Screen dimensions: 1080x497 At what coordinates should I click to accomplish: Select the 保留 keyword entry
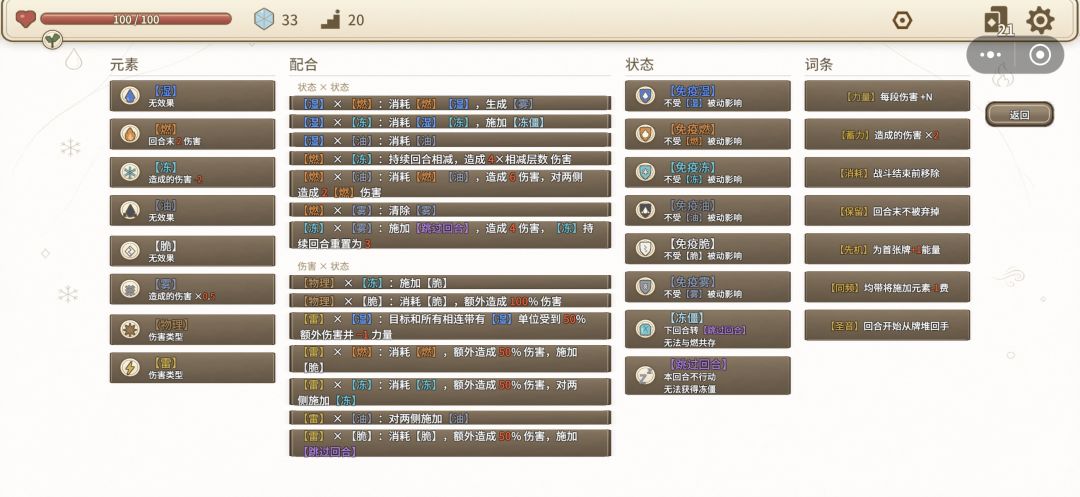tap(887, 211)
